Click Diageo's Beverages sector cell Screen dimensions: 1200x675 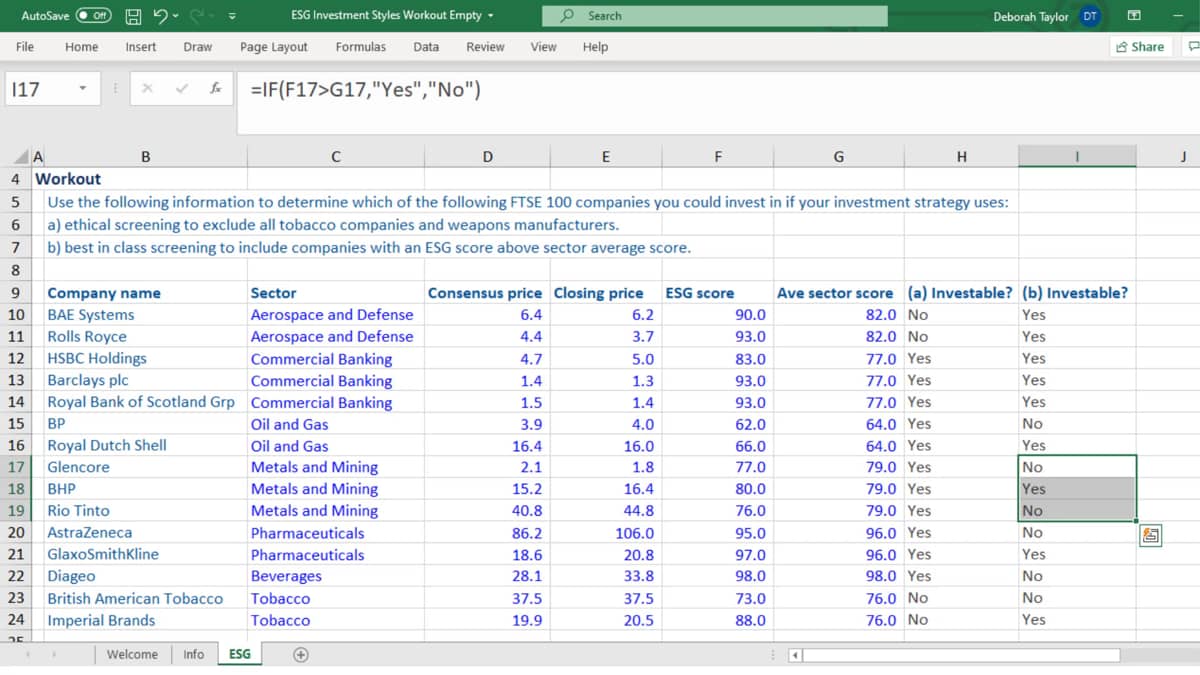pos(335,576)
